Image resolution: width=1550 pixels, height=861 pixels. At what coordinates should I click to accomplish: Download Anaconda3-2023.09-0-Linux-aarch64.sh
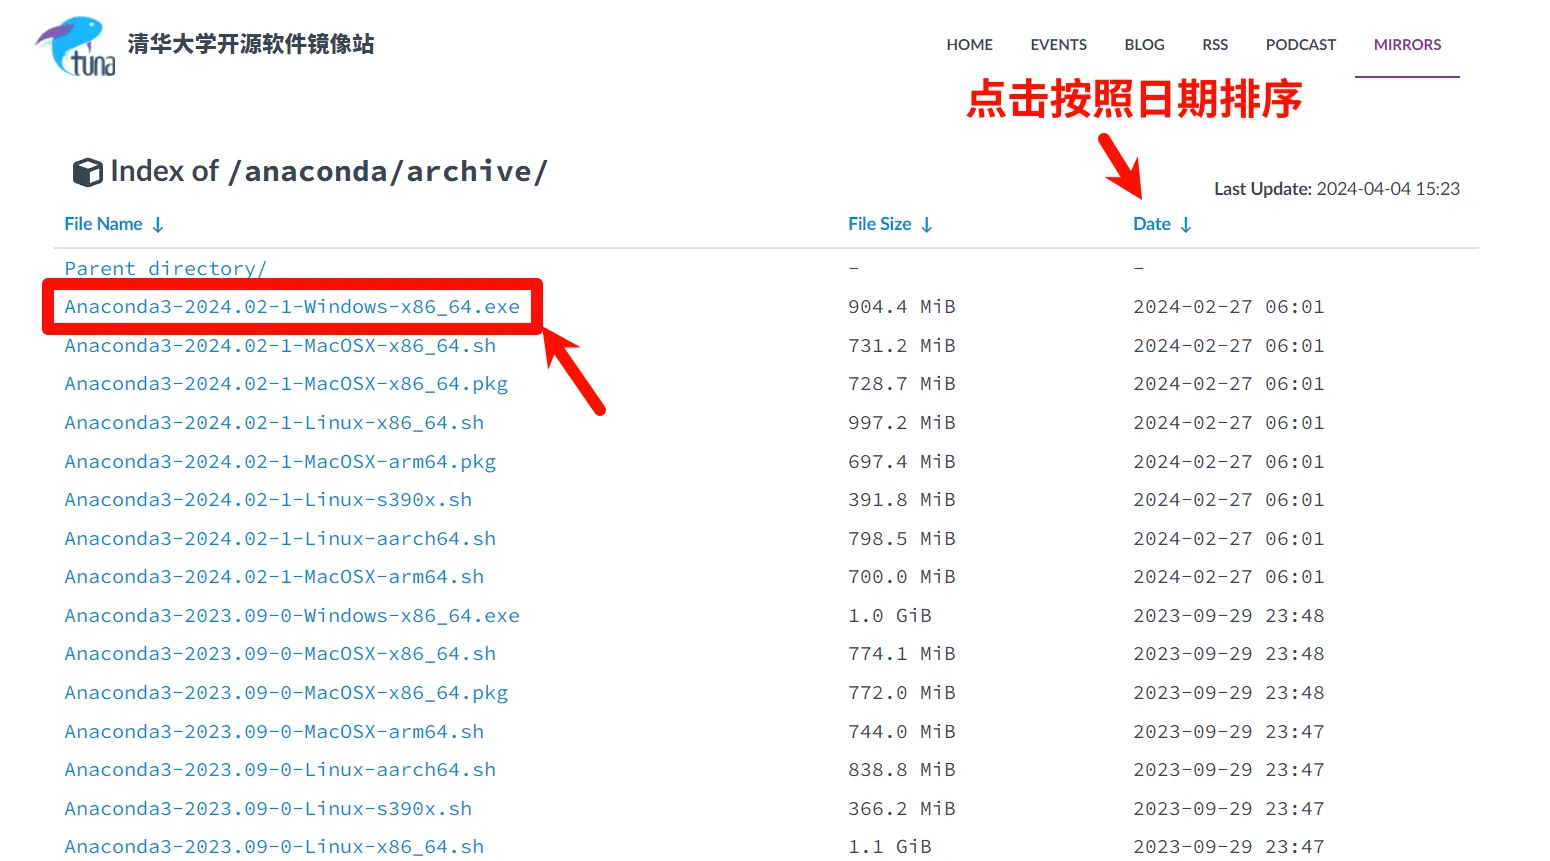pyautogui.click(x=280, y=770)
